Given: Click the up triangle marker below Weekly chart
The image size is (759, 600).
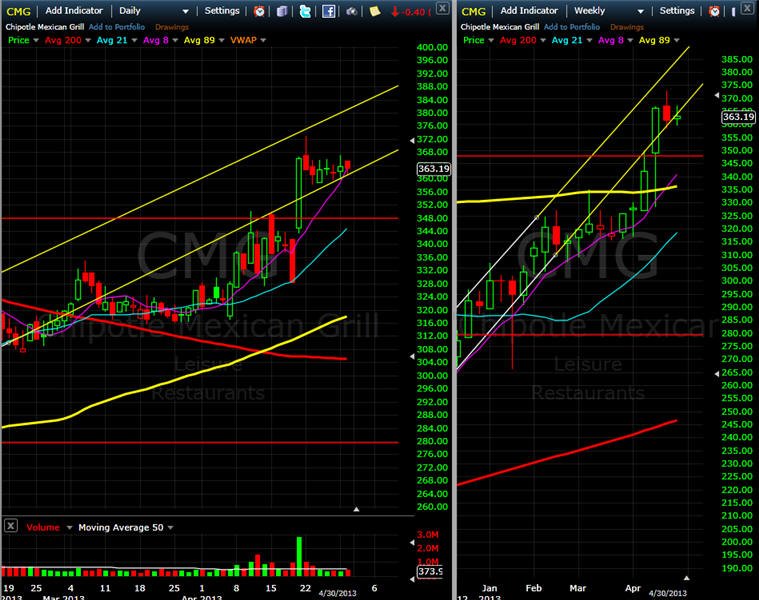Looking at the screenshot, I should coord(686,578).
